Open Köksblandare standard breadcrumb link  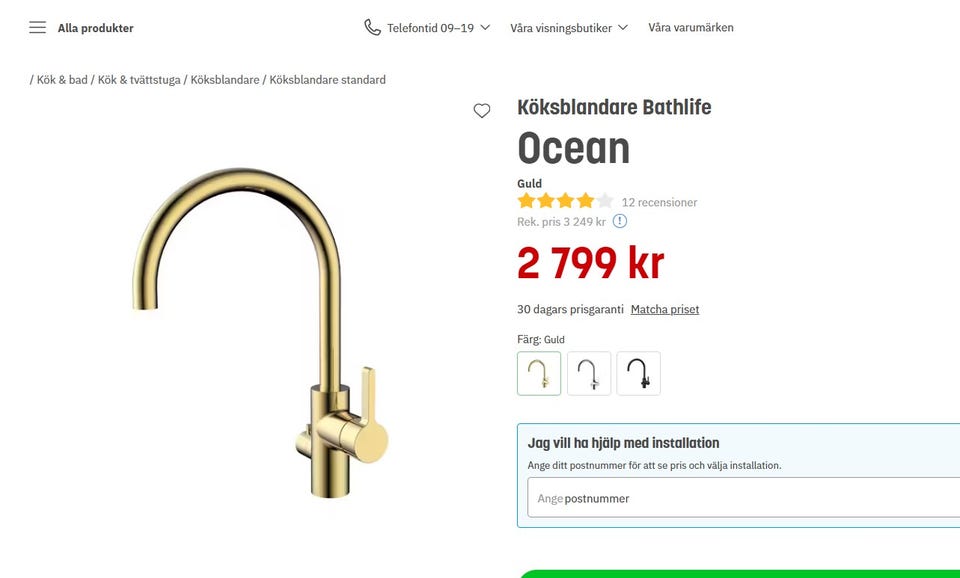coord(328,80)
